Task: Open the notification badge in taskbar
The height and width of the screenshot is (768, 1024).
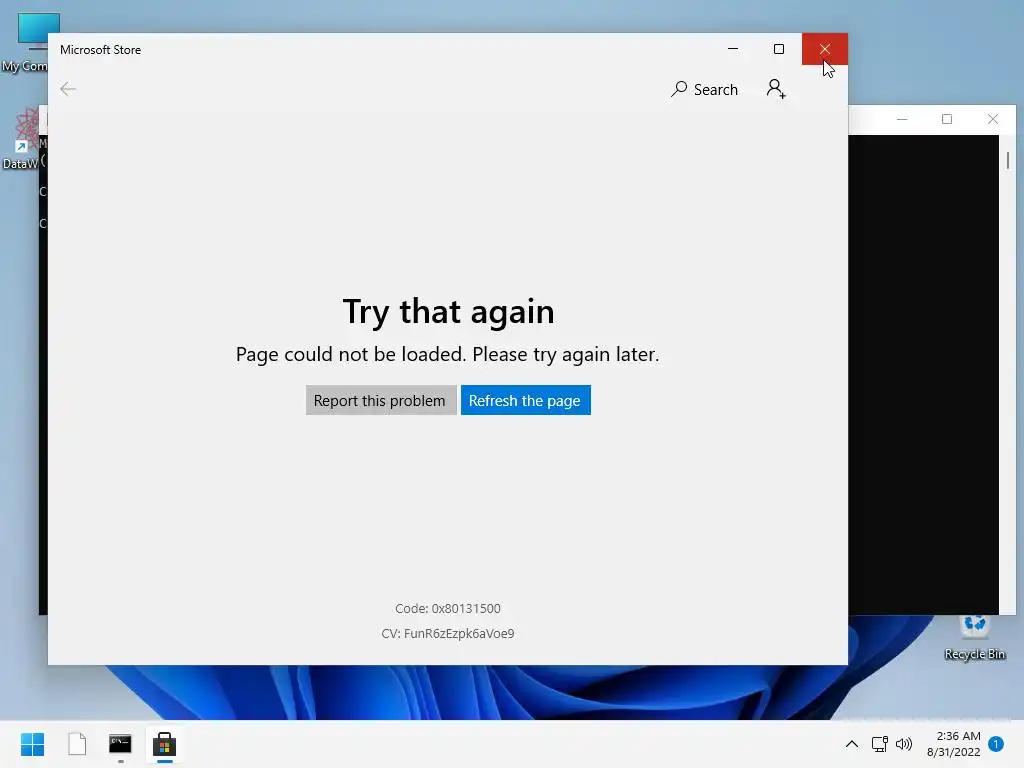Action: [x=995, y=744]
